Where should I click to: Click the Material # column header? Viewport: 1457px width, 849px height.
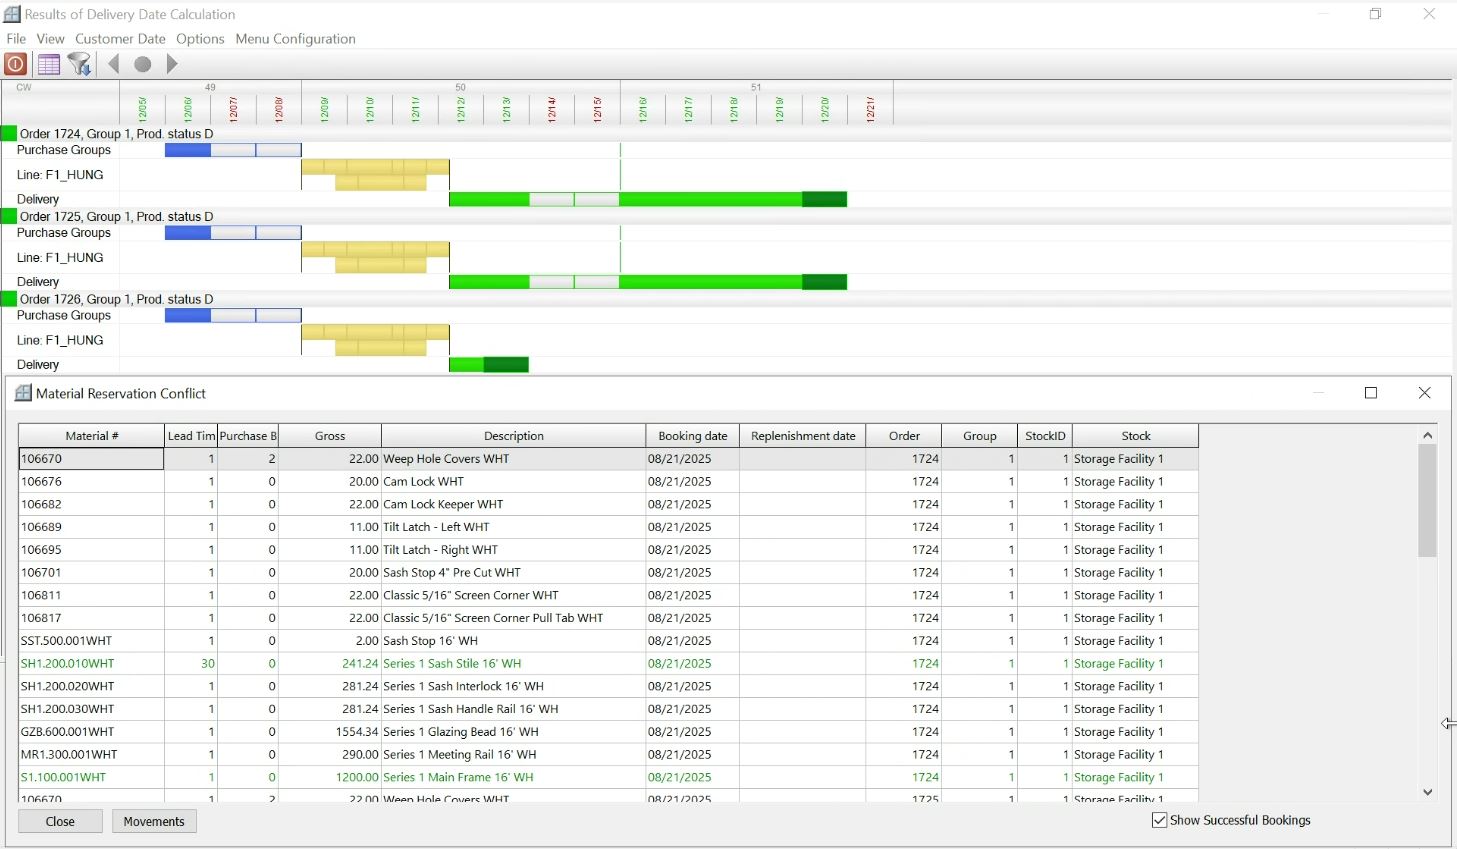pos(90,435)
